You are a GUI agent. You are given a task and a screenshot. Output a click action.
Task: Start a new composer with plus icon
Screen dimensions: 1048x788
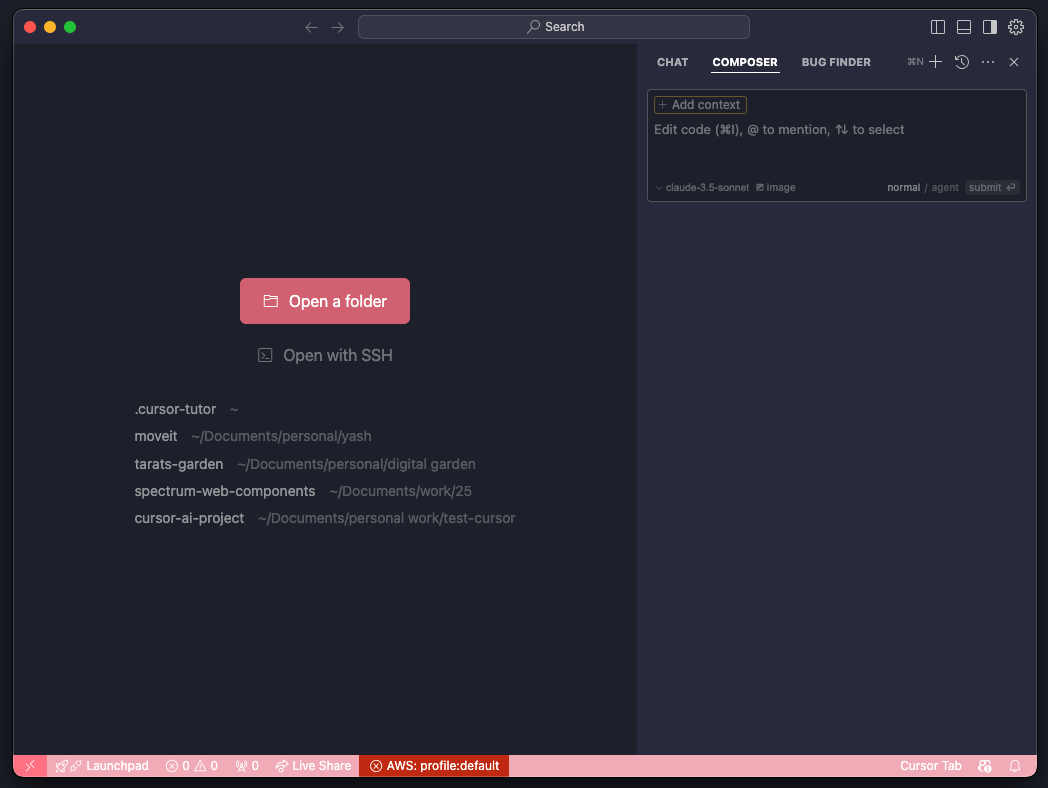[x=936, y=62]
